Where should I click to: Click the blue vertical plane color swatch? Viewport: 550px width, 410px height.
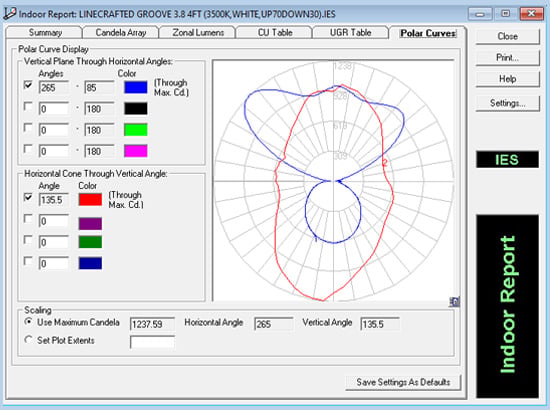[136, 87]
